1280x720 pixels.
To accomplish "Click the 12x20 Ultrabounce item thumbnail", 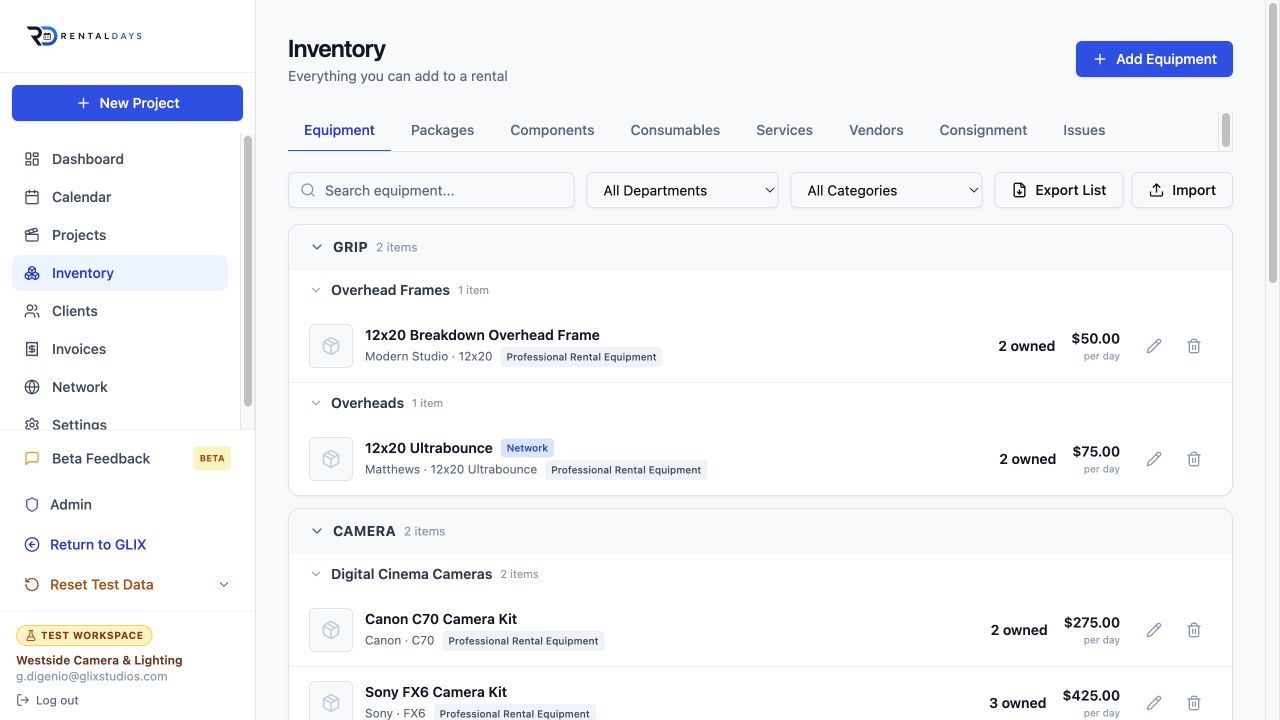I will [x=331, y=459].
